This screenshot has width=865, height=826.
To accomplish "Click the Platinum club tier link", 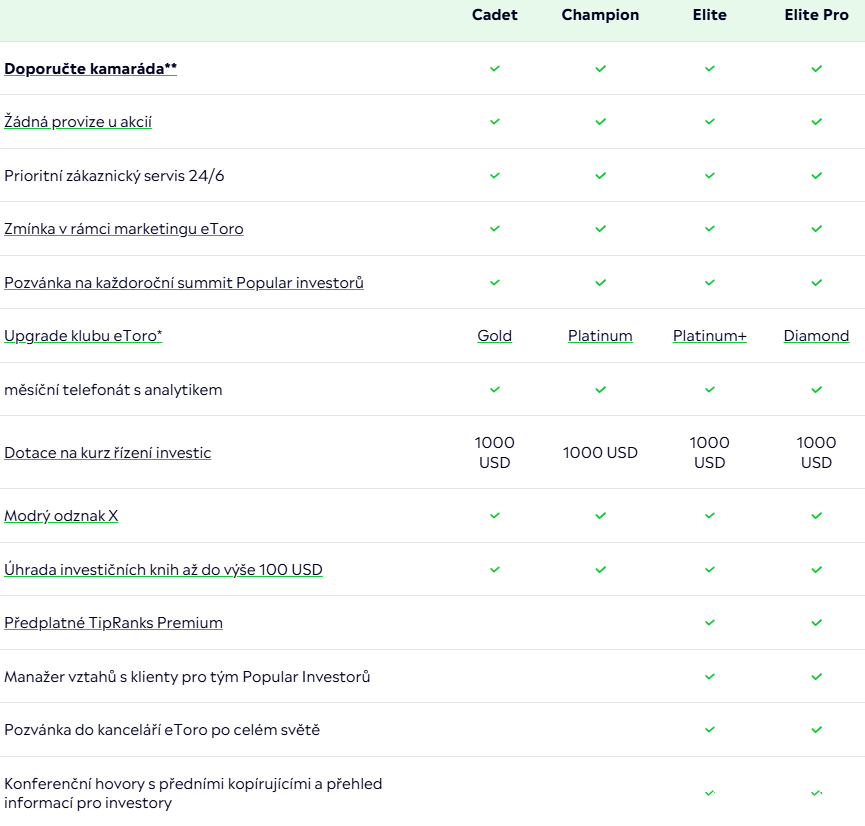I will pyautogui.click(x=600, y=336).
